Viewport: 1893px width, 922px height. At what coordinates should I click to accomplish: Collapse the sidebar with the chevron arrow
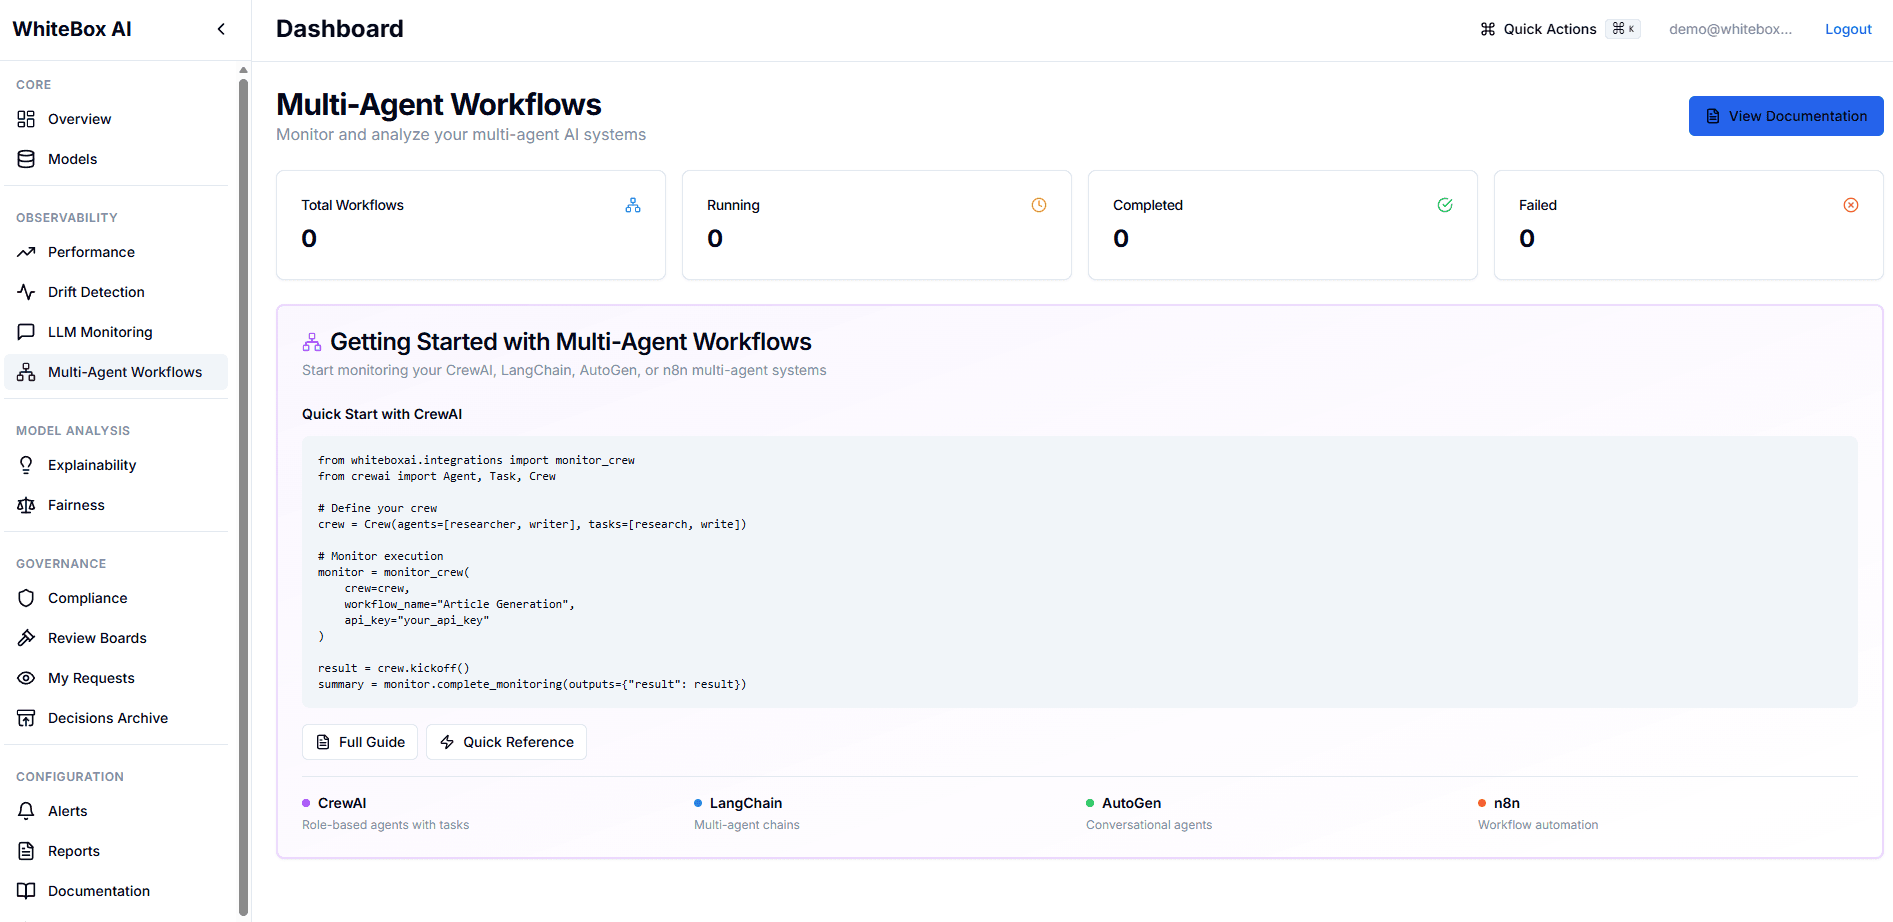pyautogui.click(x=221, y=29)
